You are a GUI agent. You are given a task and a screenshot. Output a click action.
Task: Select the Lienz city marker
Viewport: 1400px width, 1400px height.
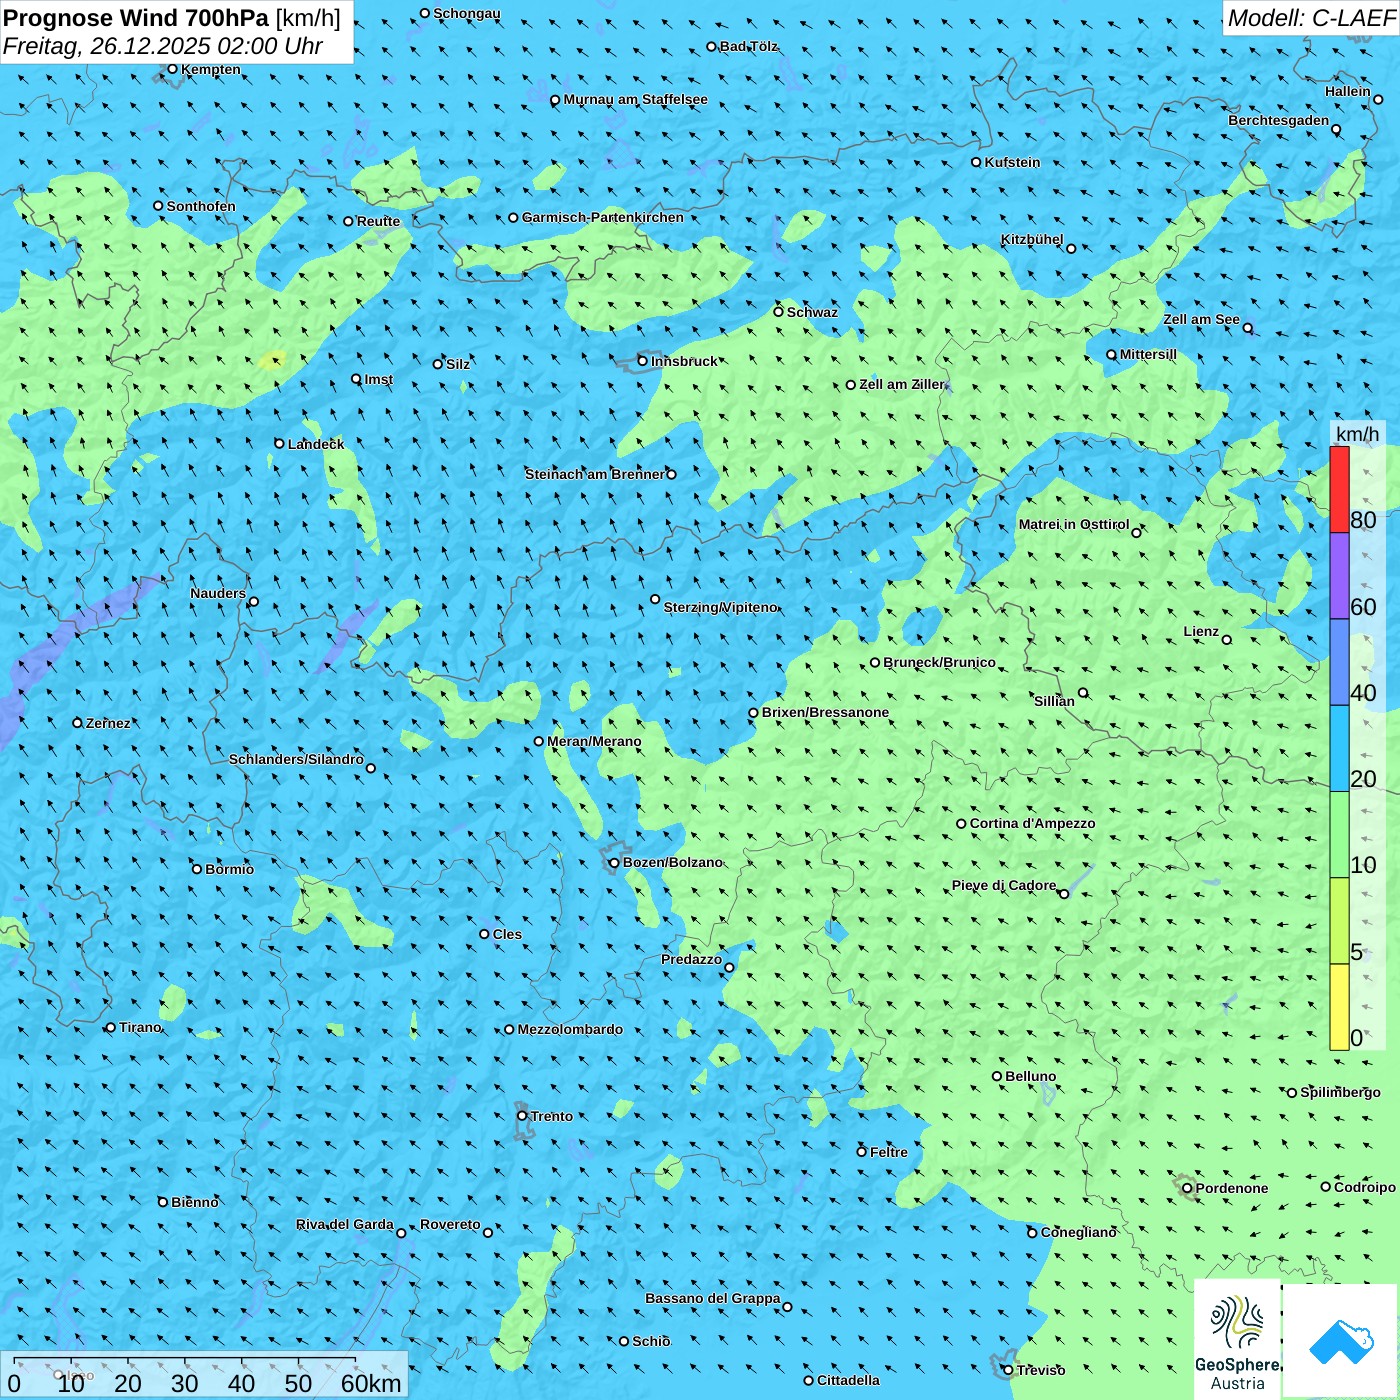(1227, 640)
